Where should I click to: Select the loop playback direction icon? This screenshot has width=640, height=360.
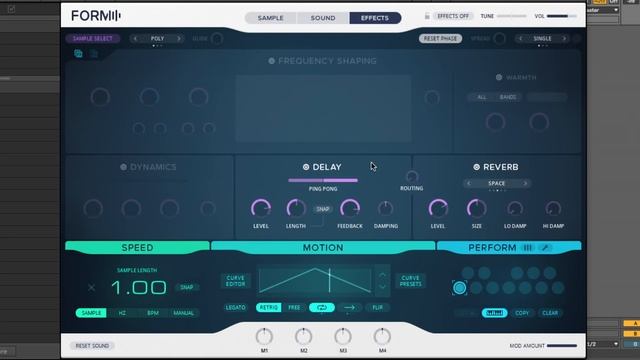pos(322,307)
